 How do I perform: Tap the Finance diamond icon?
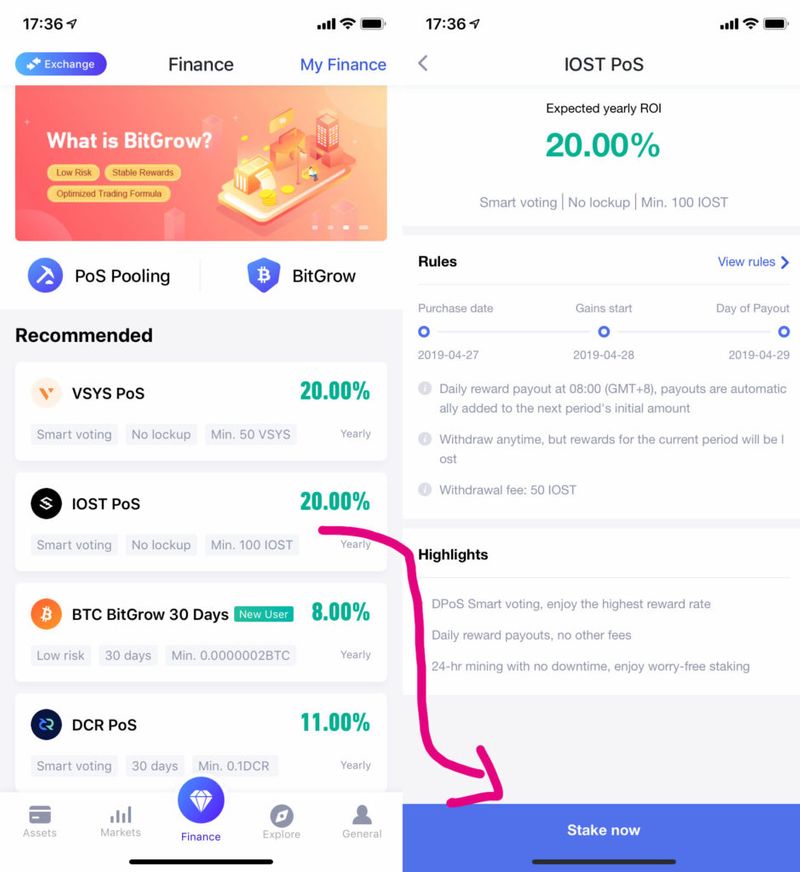(201, 800)
